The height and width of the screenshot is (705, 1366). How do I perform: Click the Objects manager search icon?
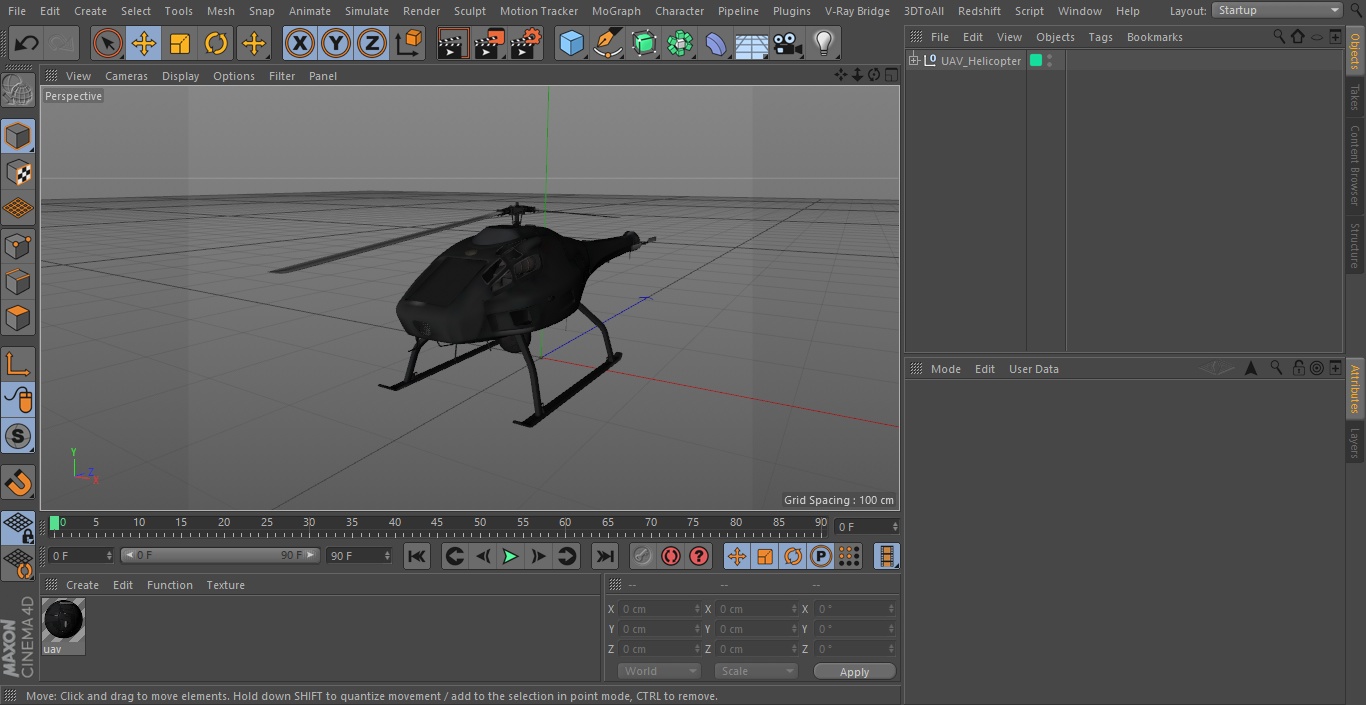pos(1279,36)
